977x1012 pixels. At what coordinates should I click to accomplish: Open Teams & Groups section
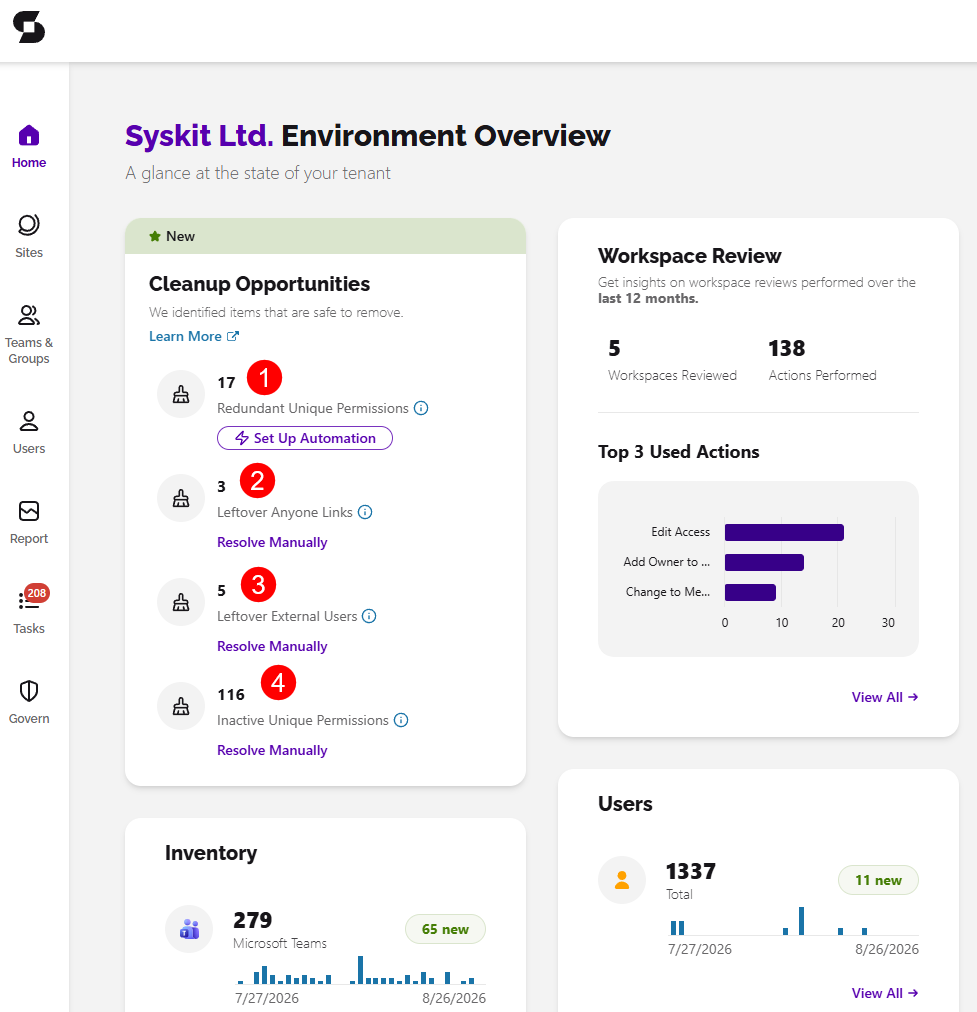(x=29, y=334)
